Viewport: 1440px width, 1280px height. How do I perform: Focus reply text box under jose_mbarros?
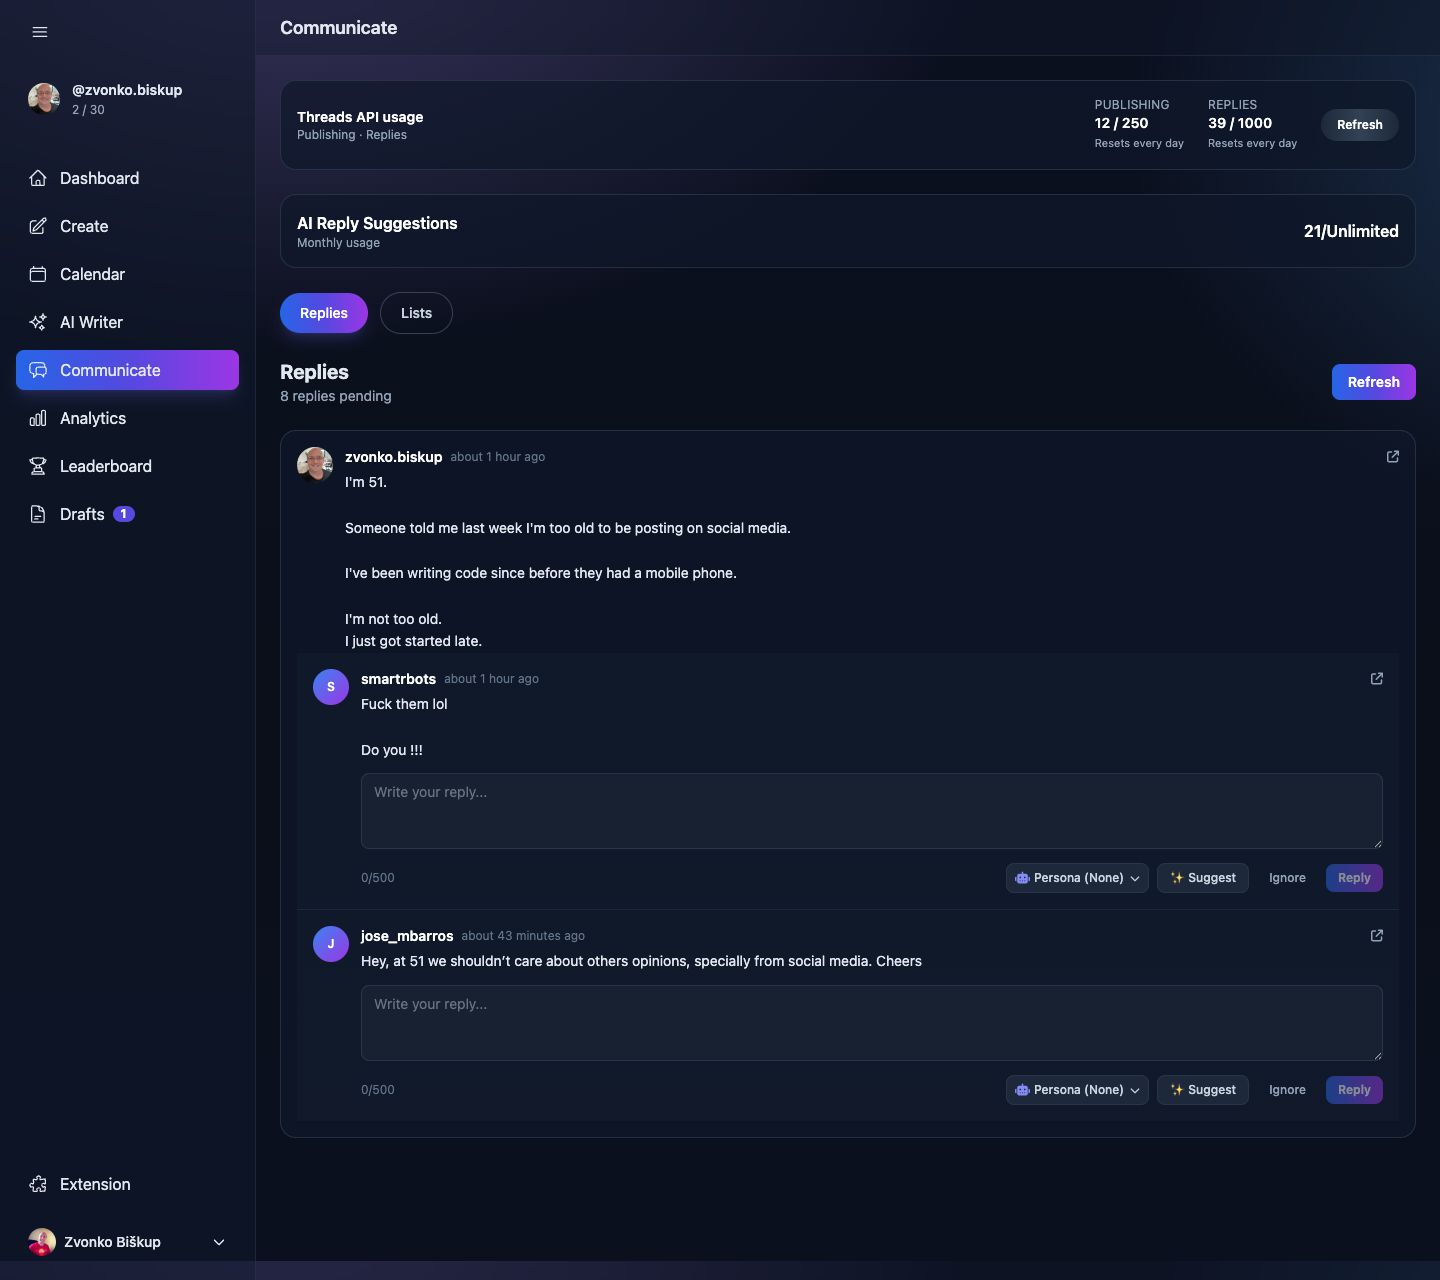[x=871, y=1023]
